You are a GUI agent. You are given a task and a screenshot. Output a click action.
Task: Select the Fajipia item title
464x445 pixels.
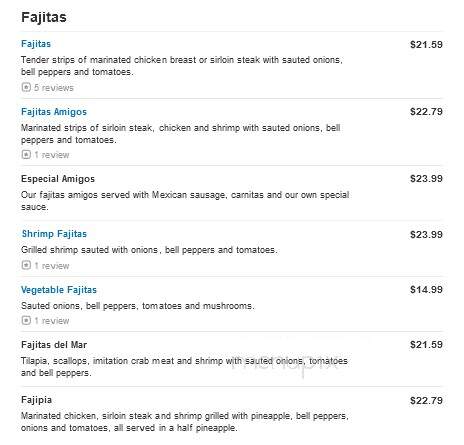coord(36,400)
